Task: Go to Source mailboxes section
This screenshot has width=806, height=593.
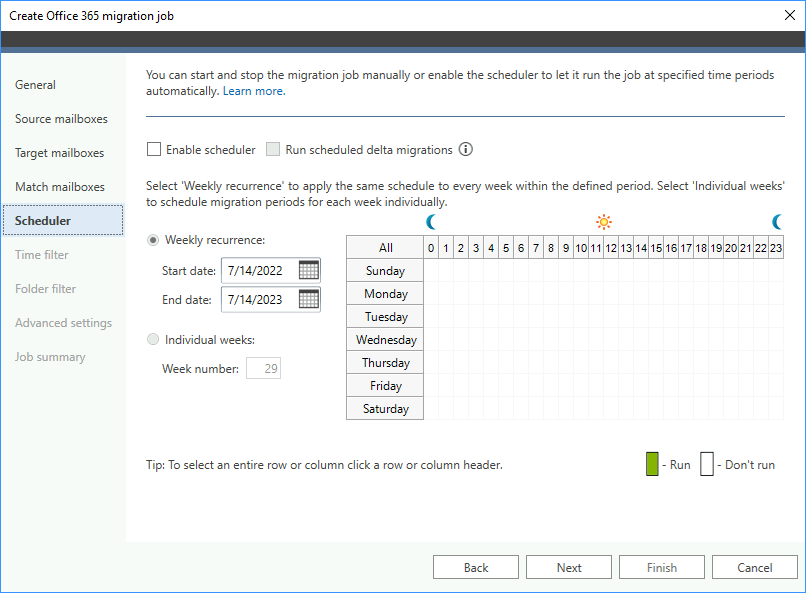Action: [x=61, y=119]
